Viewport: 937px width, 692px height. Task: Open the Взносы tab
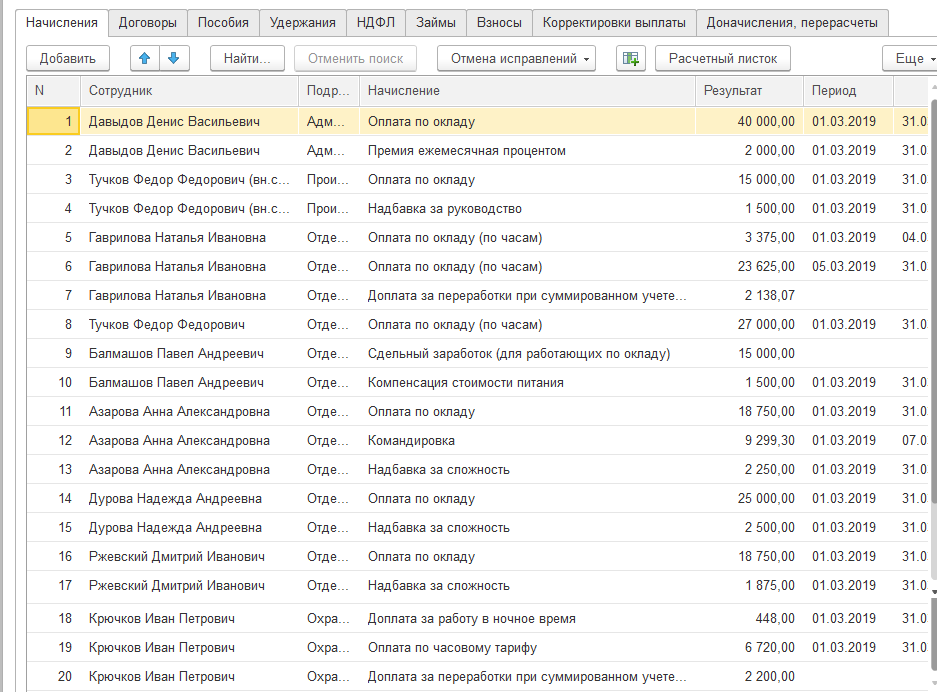click(x=499, y=22)
